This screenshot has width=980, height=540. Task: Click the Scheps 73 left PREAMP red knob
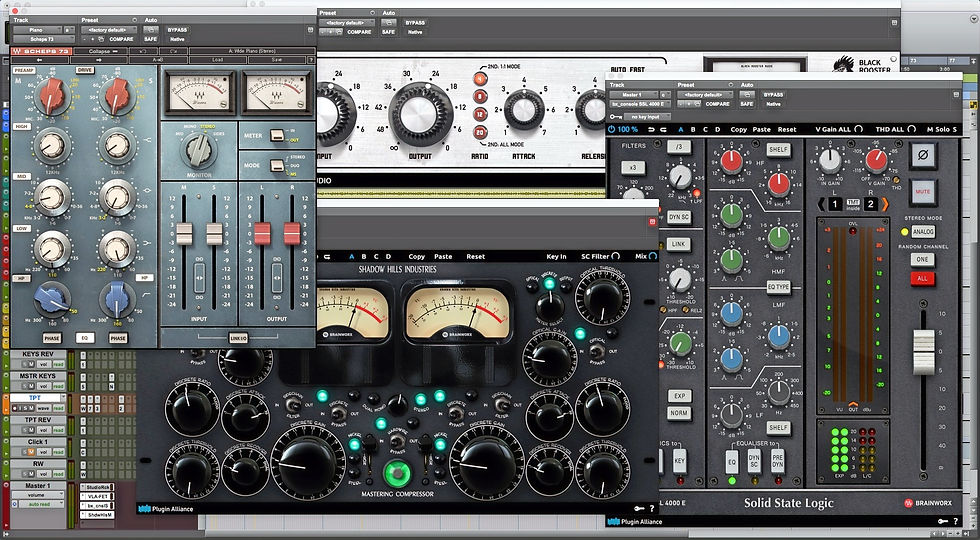click(52, 96)
